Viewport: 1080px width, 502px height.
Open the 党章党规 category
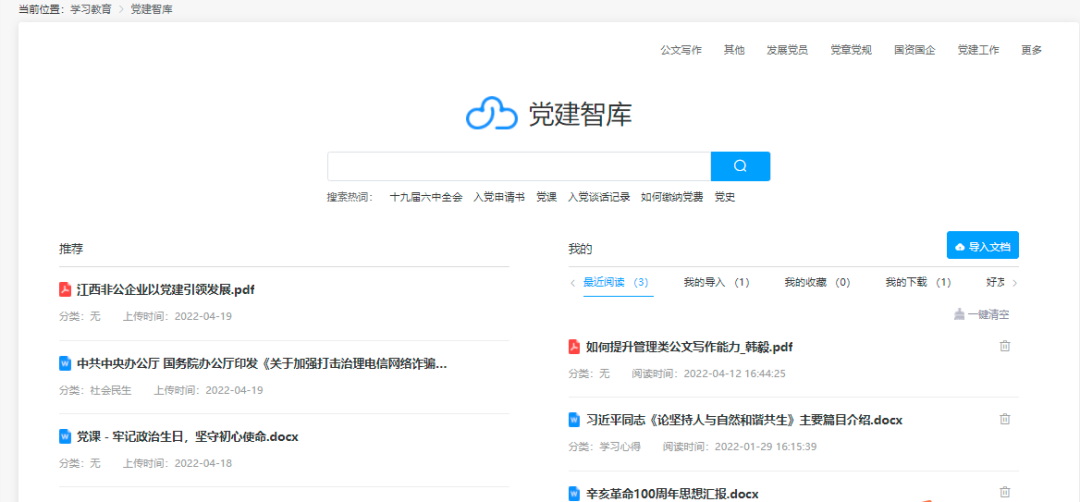(x=851, y=50)
